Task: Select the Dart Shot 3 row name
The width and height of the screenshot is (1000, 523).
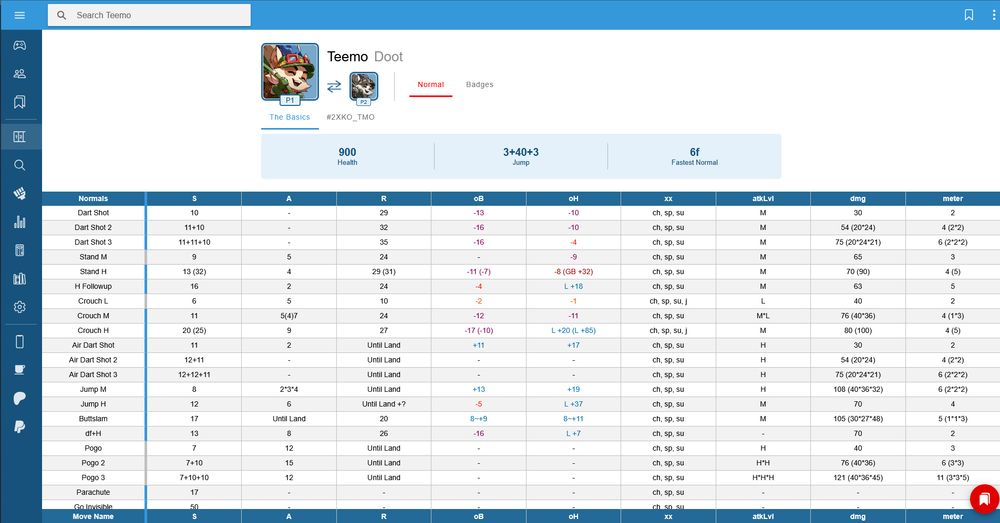Action: [x=93, y=242]
